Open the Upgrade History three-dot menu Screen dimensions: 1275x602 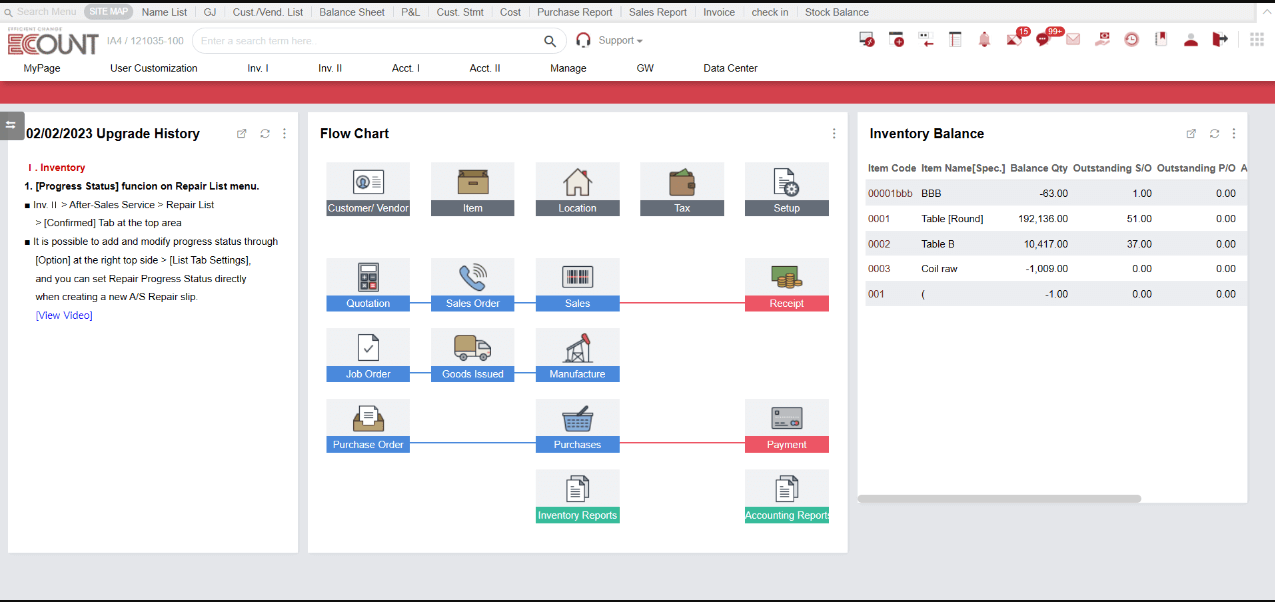(284, 133)
